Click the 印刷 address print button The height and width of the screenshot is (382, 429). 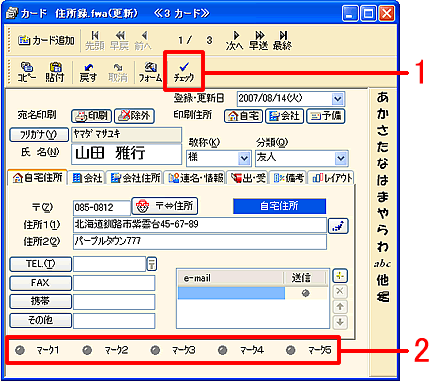92,116
